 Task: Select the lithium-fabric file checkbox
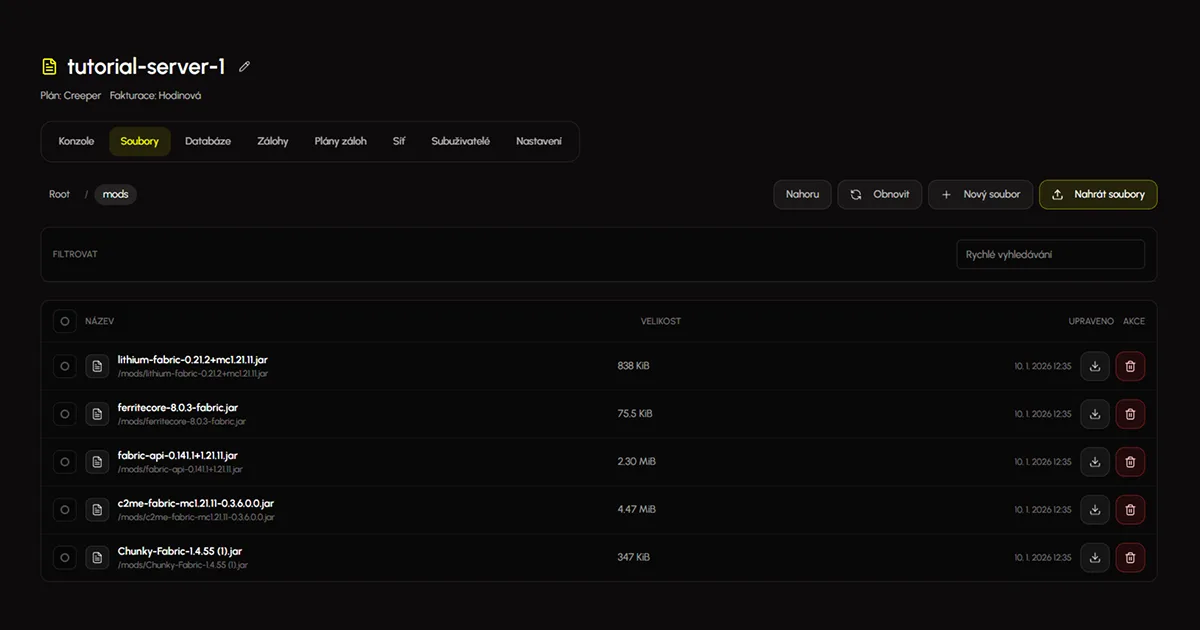point(65,366)
